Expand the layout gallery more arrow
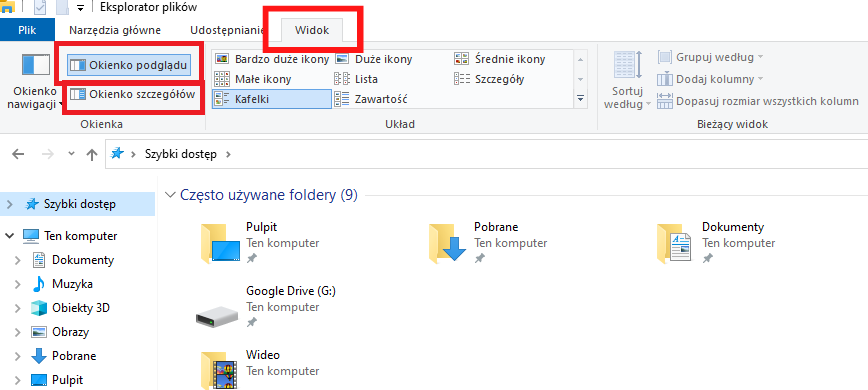 tap(580, 98)
